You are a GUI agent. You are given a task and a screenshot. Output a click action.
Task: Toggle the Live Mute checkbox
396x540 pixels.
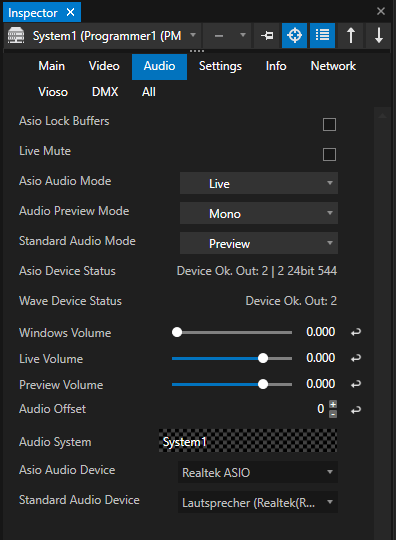point(329,154)
